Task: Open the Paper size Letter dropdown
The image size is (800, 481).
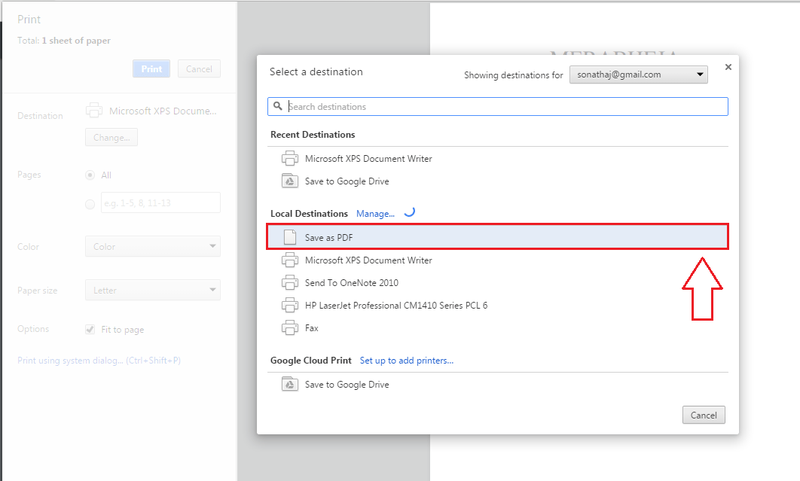Action: pos(153,290)
